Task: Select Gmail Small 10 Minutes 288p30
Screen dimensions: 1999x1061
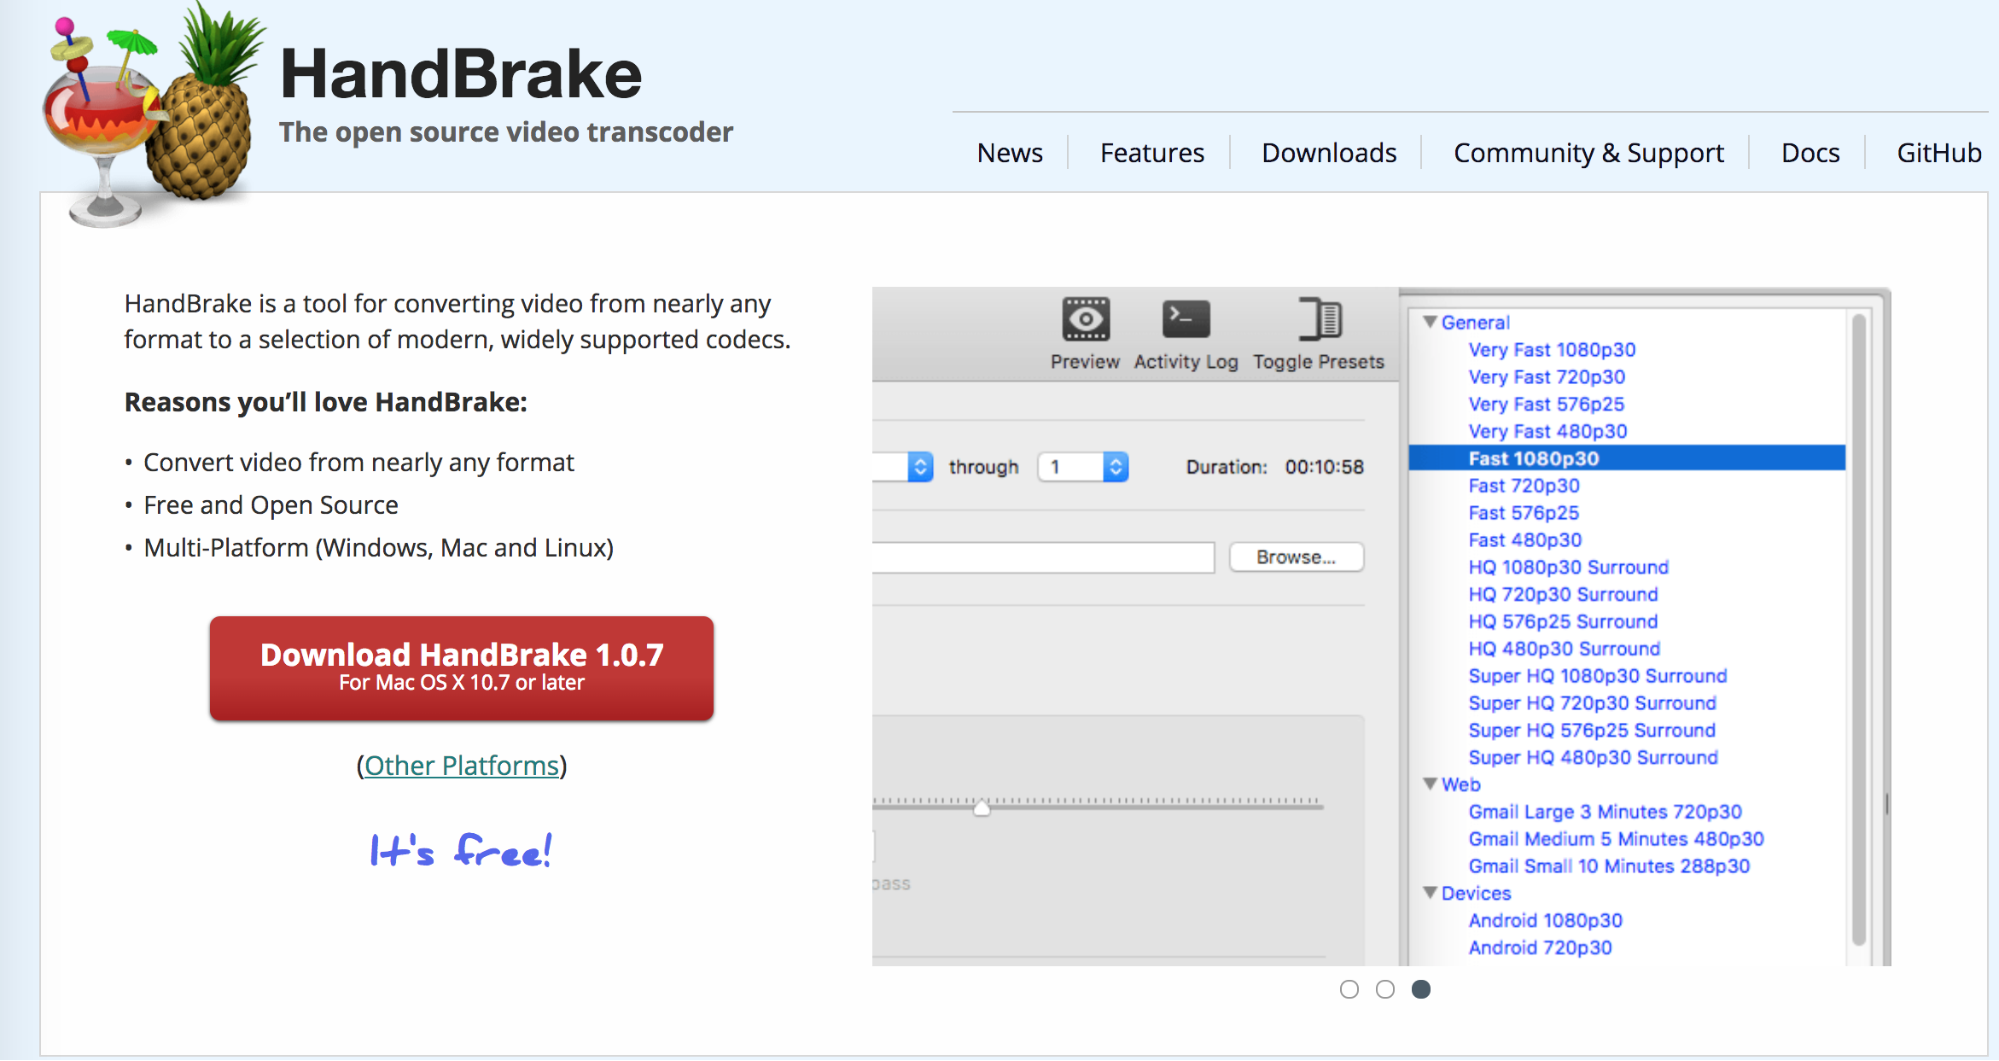Action: [1609, 866]
